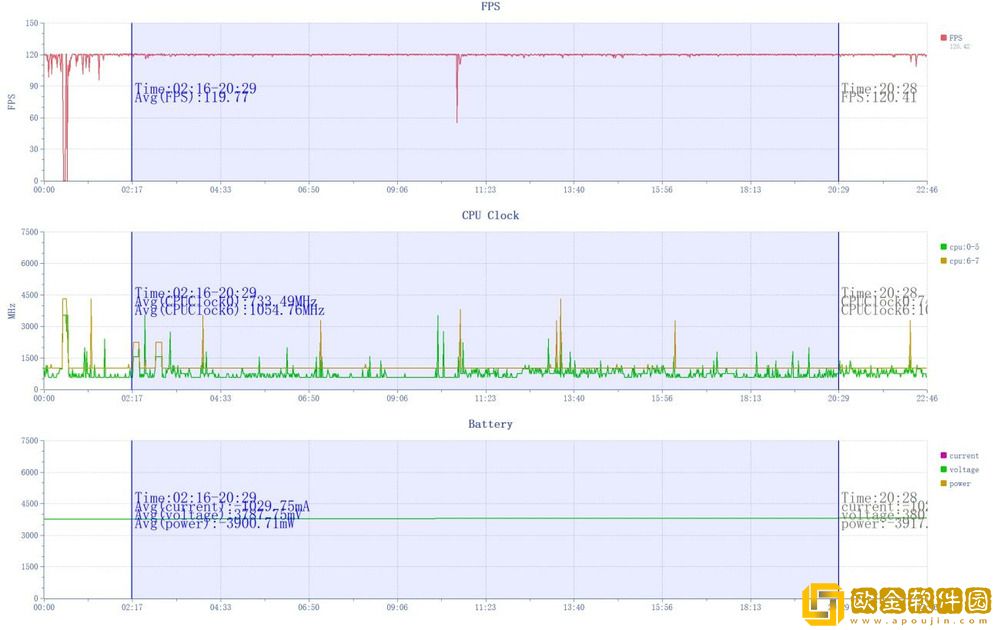Click the FPS chart title

490,6
